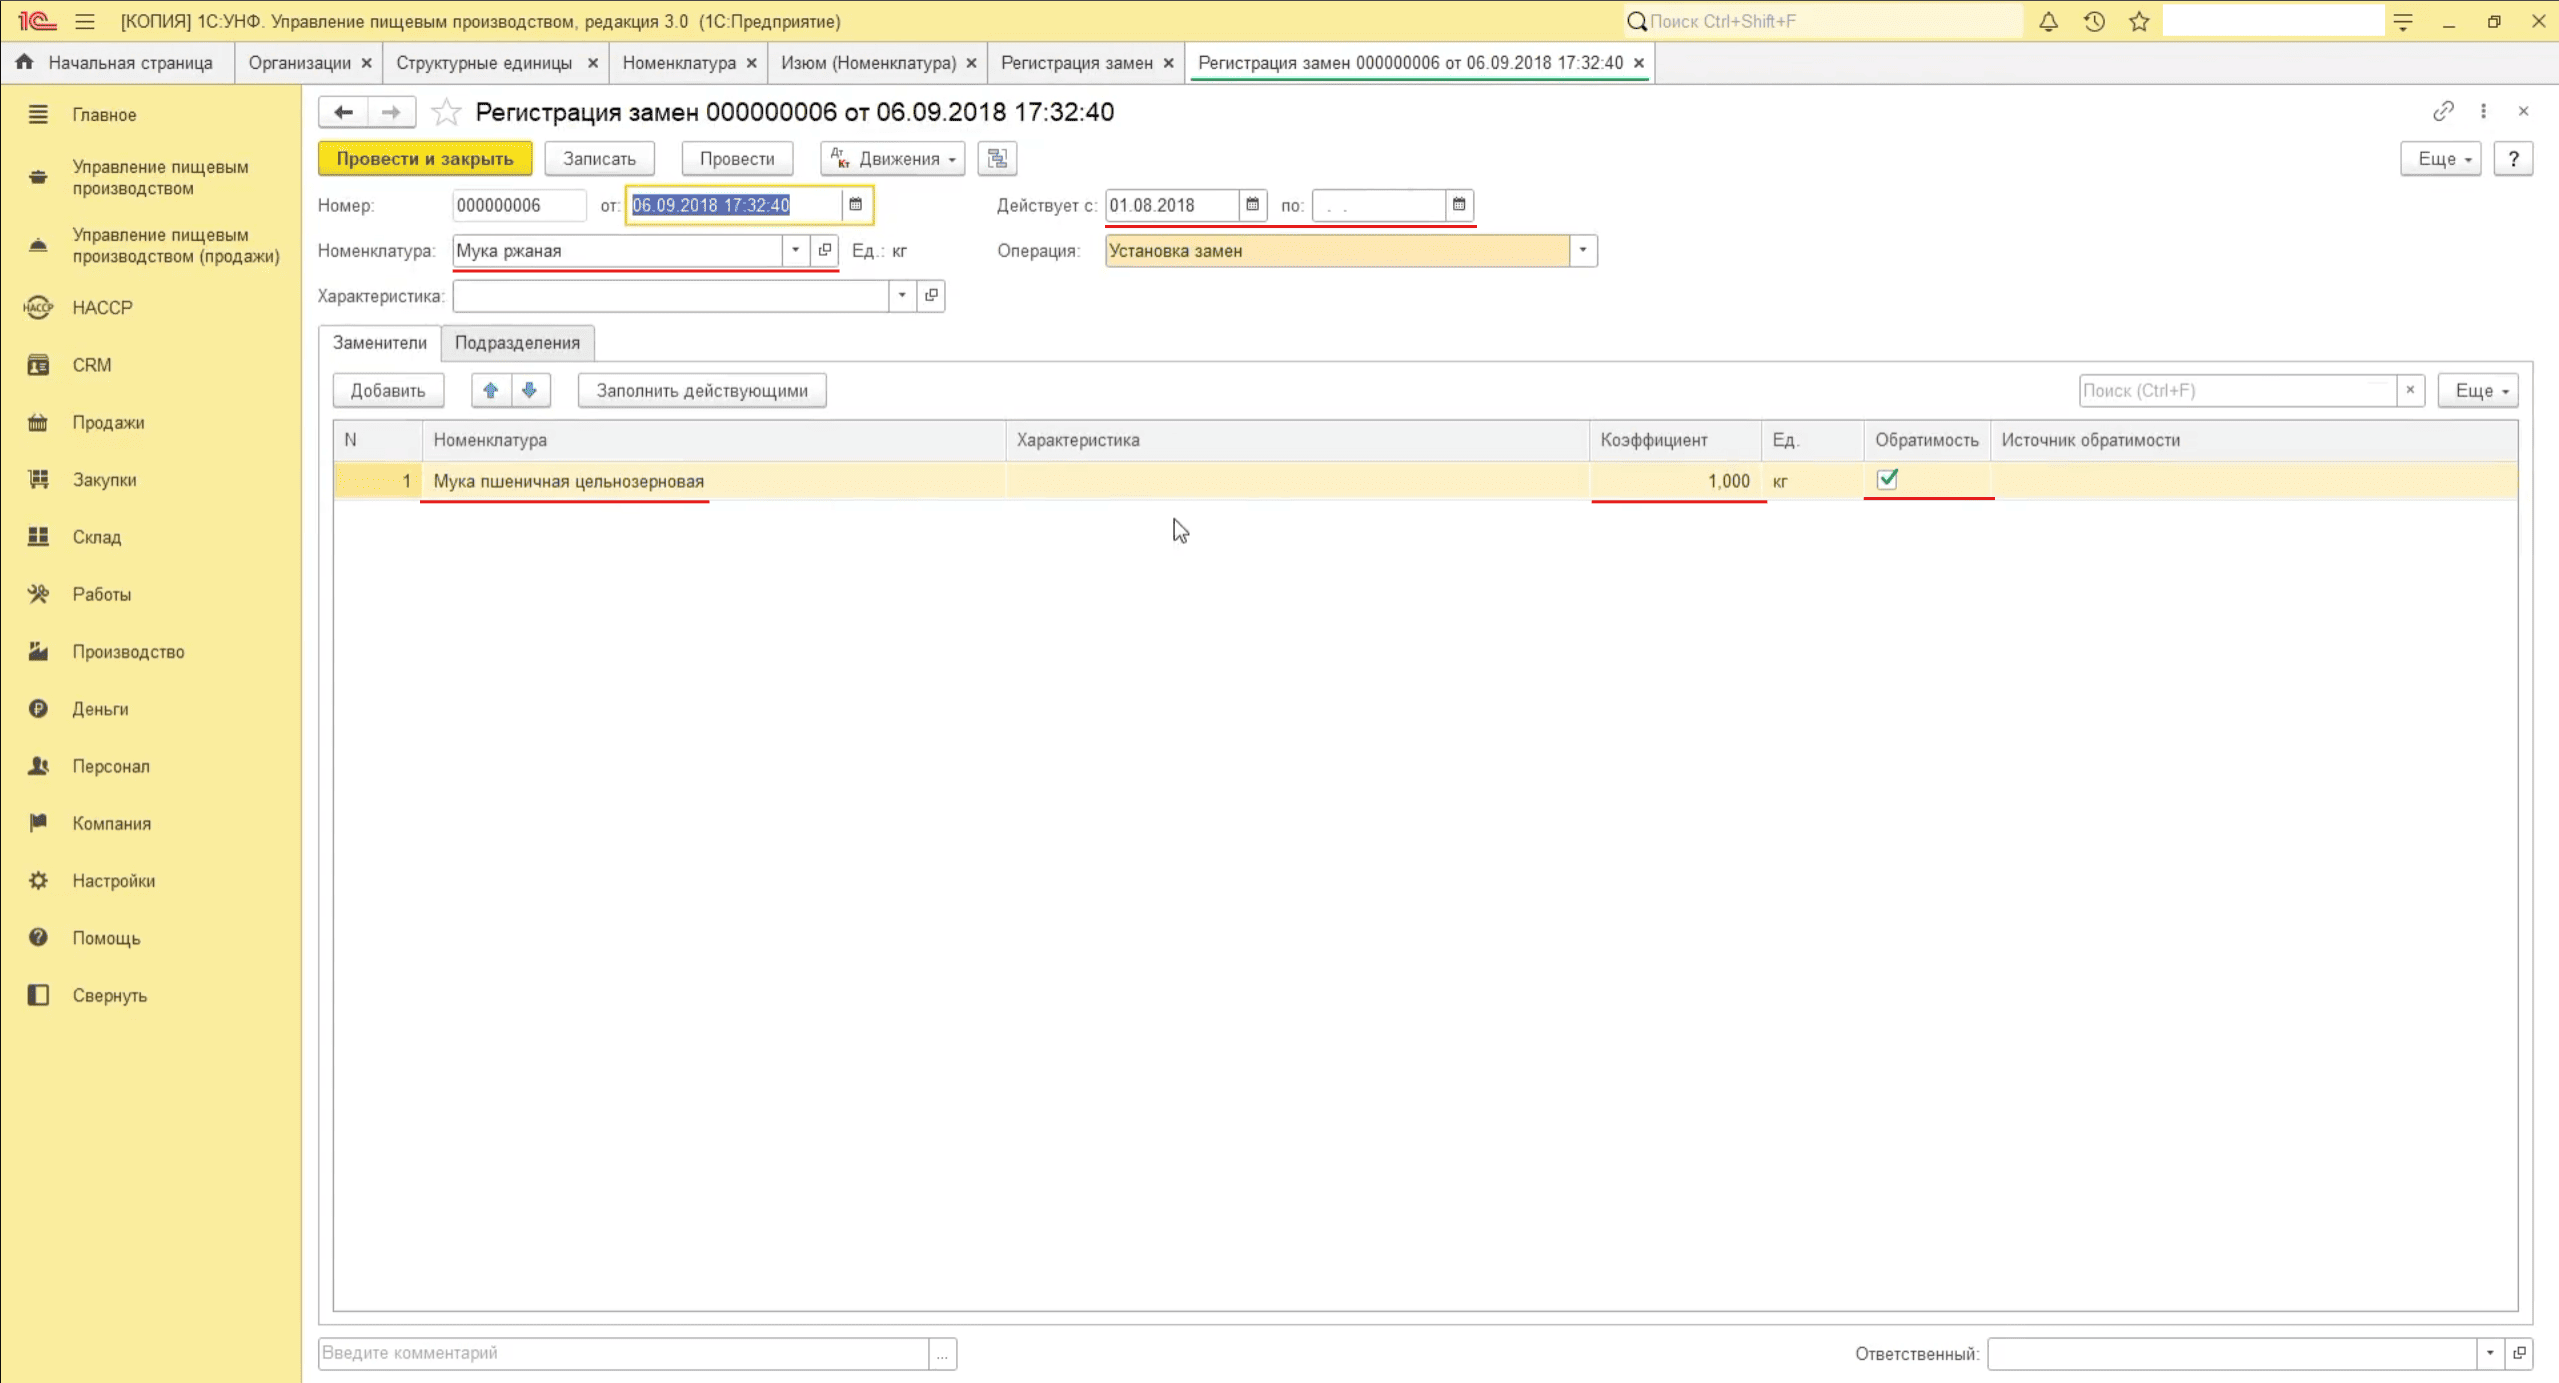Open window settings lines icon in title bar
This screenshot has height=1383, width=2559.
tap(2403, 21)
